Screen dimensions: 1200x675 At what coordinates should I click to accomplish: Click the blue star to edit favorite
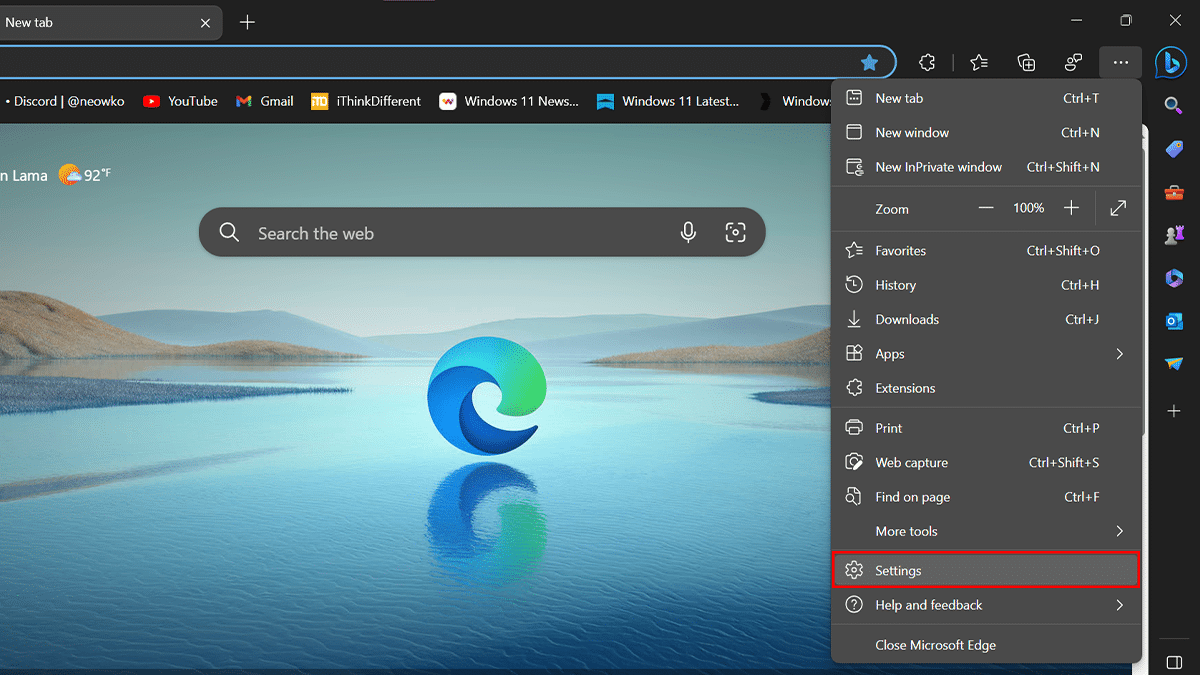tap(869, 63)
